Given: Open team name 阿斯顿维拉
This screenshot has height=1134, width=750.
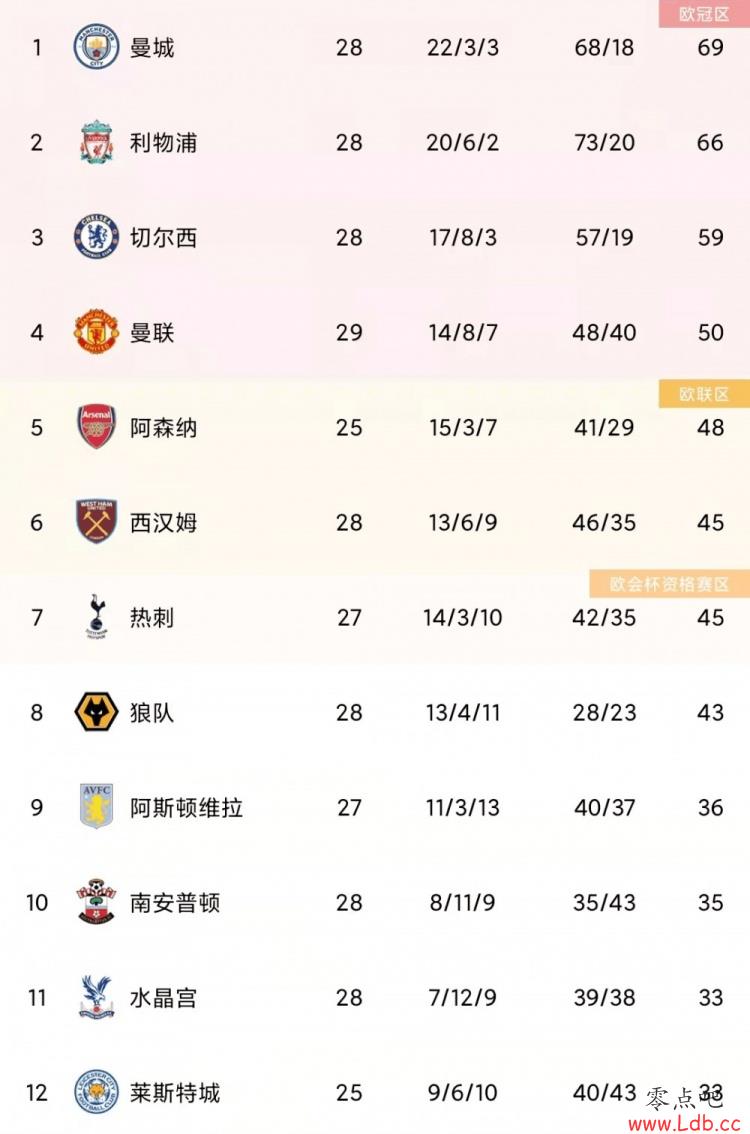Looking at the screenshot, I should (187, 807).
